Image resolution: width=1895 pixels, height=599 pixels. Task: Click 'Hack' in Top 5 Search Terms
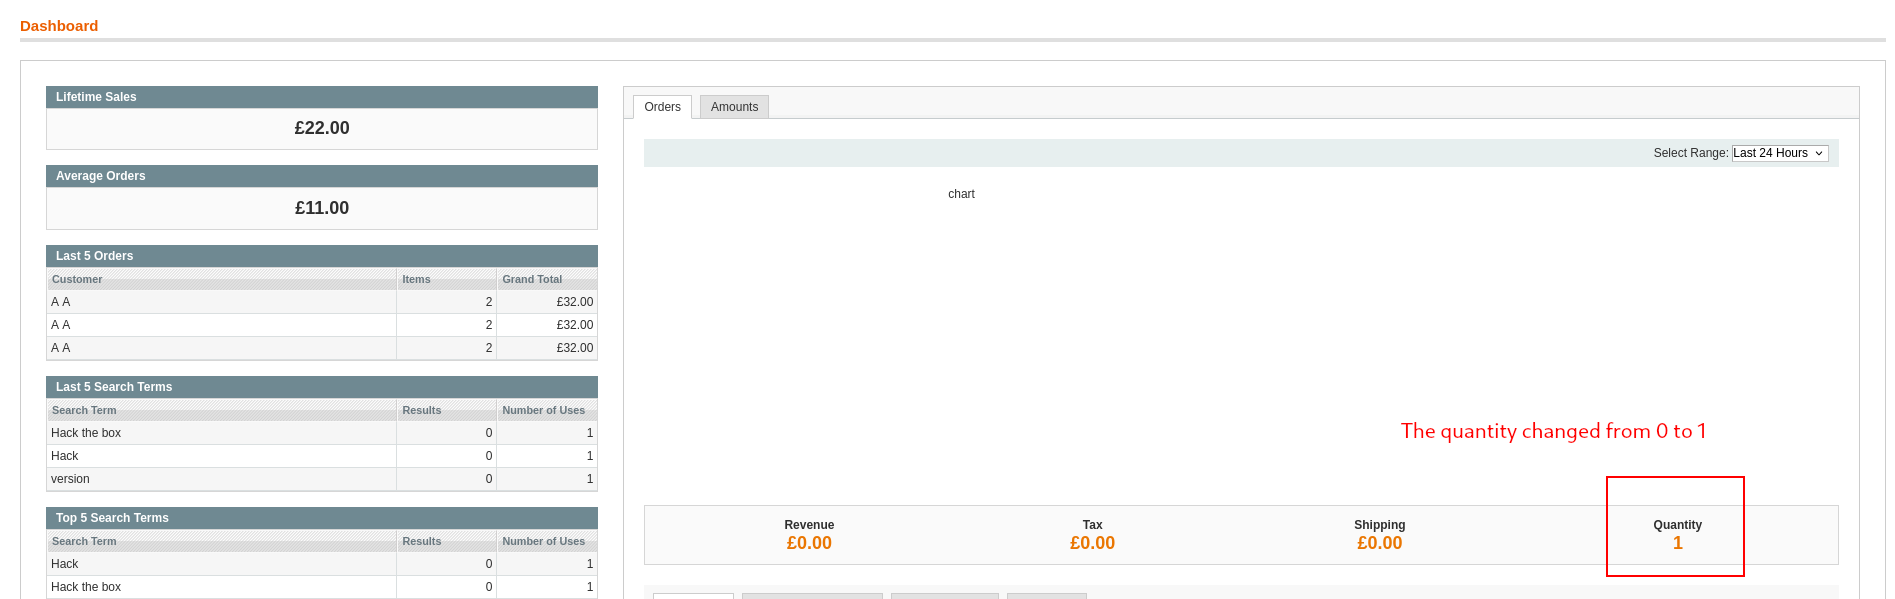65,564
